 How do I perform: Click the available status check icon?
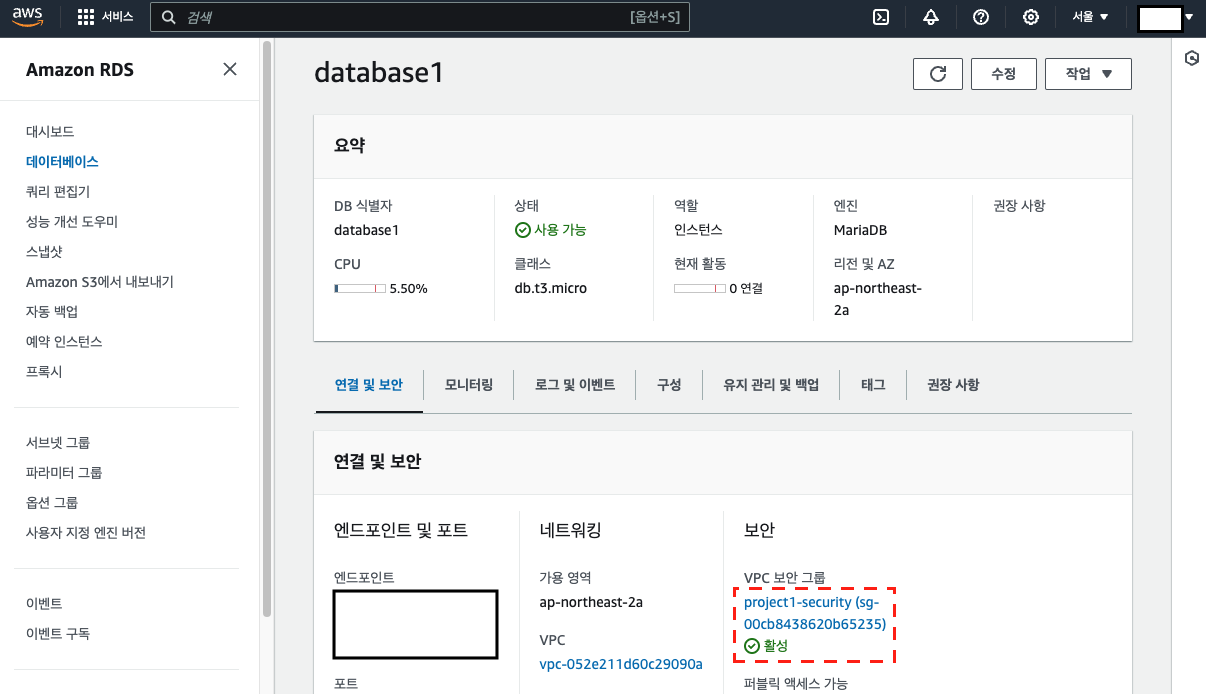(522, 230)
